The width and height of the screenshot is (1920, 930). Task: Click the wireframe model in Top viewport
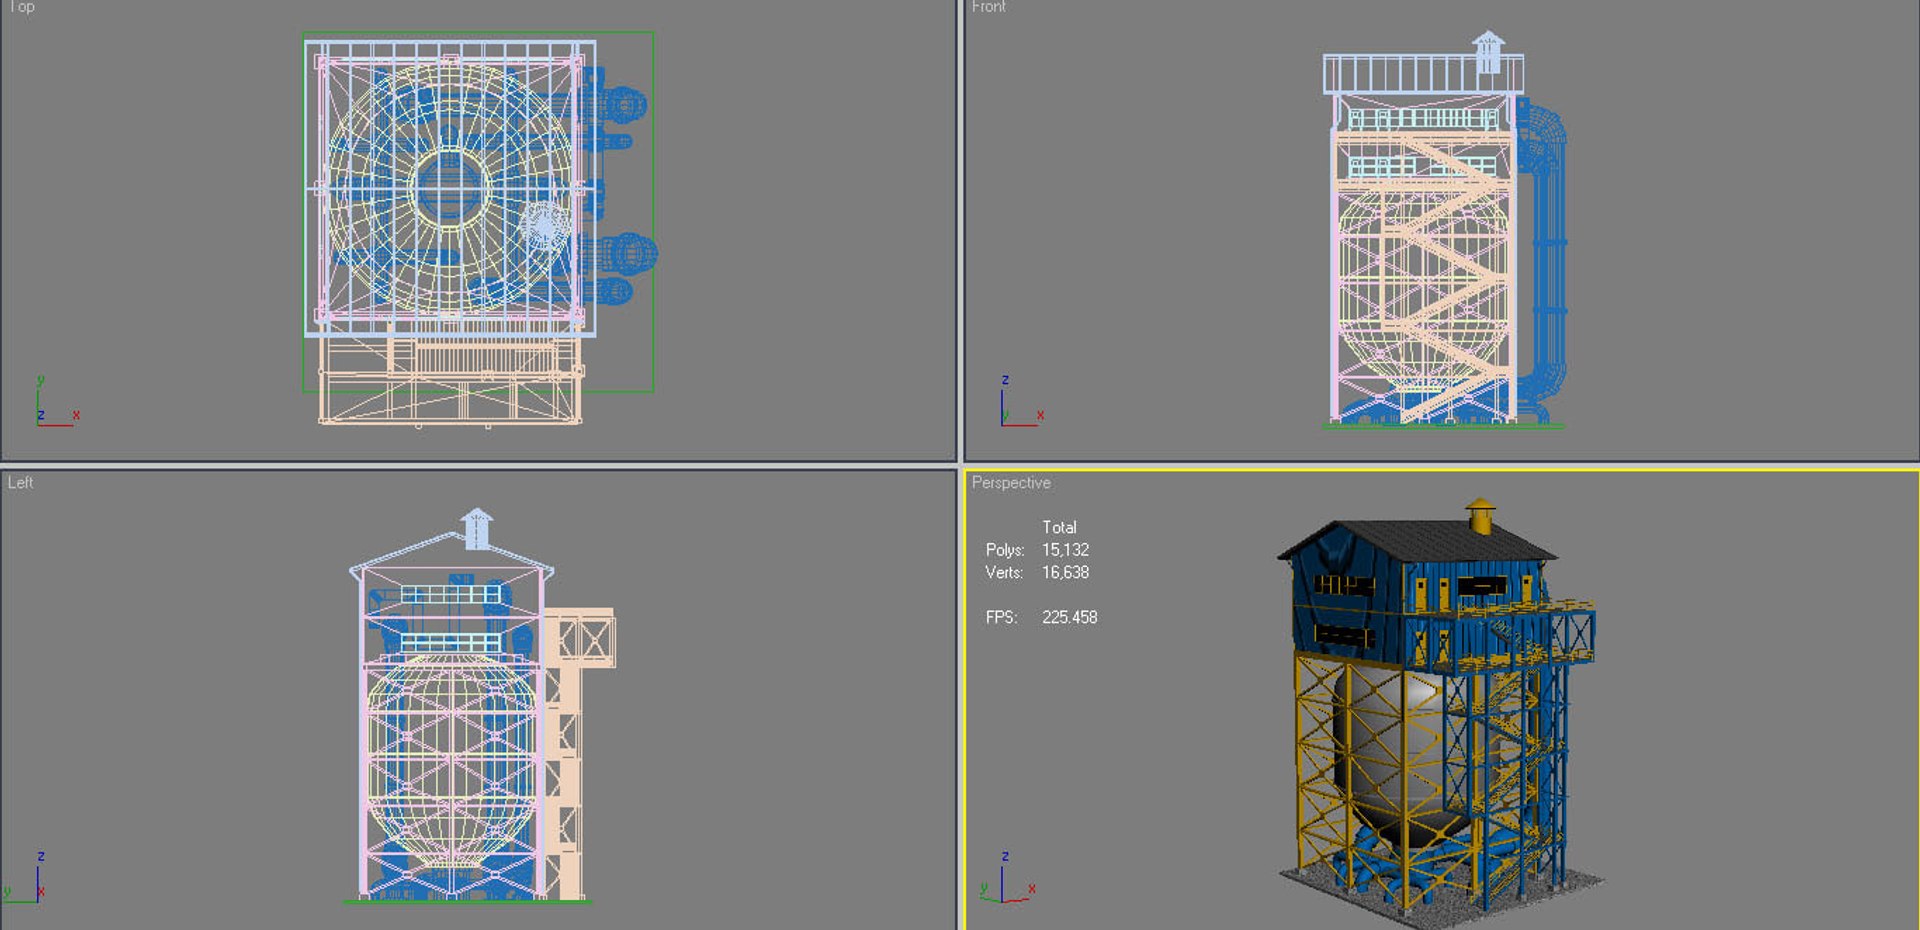click(480, 228)
